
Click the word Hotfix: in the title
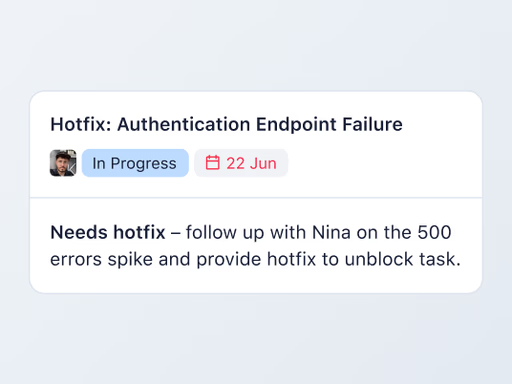point(81,124)
